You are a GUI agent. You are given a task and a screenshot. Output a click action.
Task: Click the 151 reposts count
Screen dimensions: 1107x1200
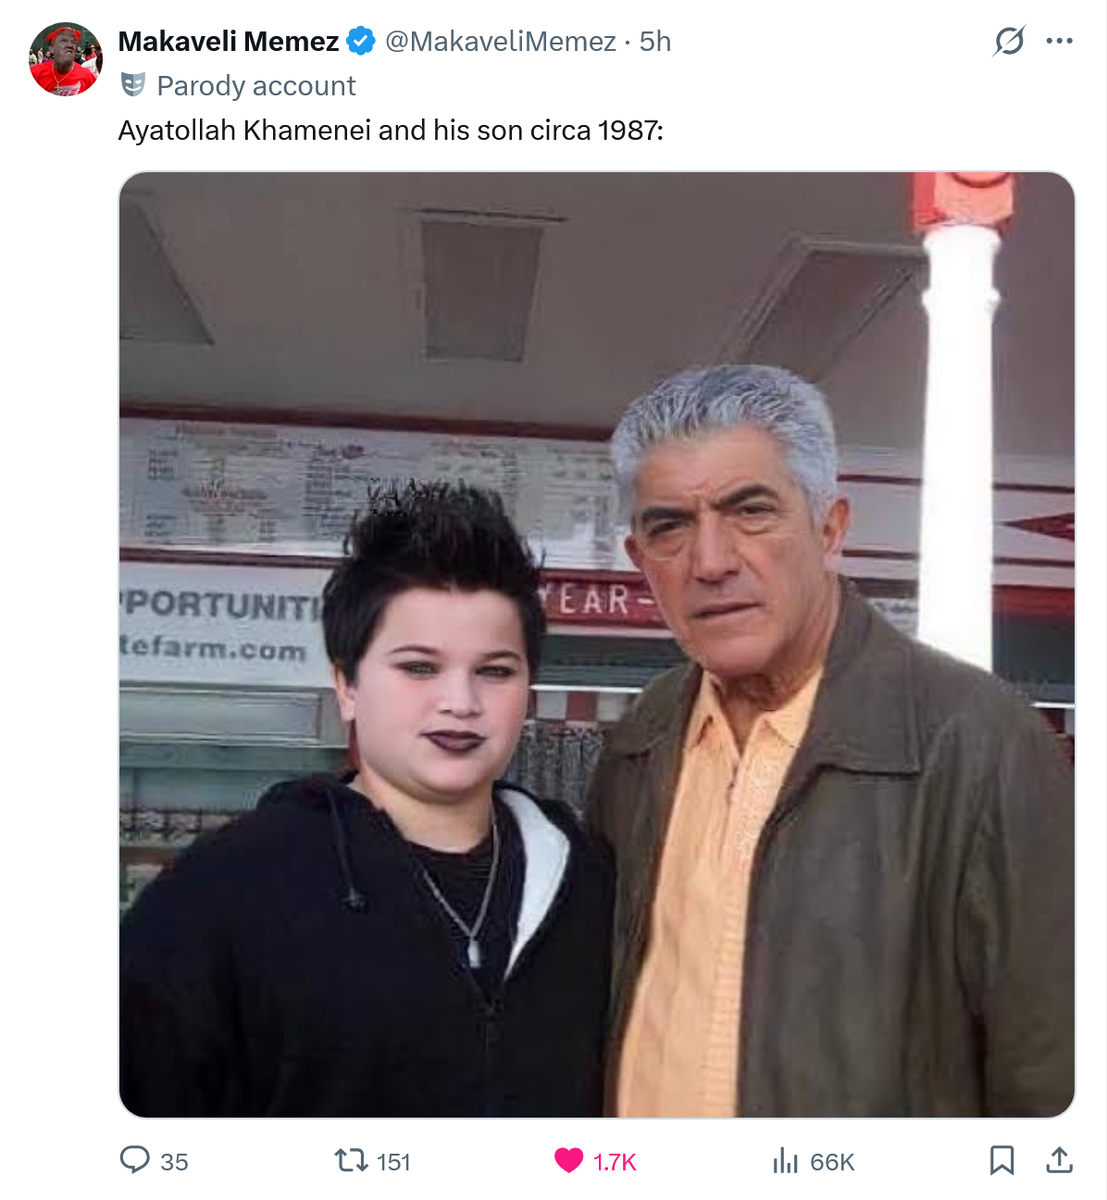(394, 1162)
